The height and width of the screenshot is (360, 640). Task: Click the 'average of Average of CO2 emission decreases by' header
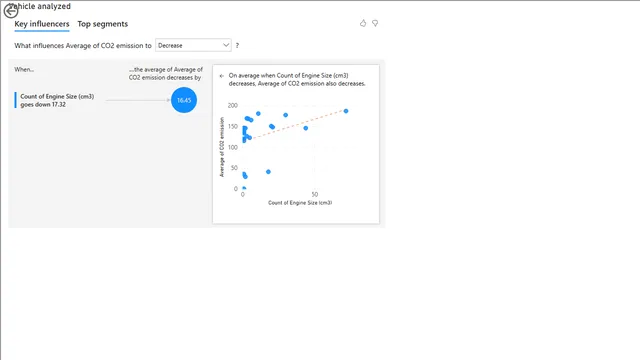[x=166, y=73]
